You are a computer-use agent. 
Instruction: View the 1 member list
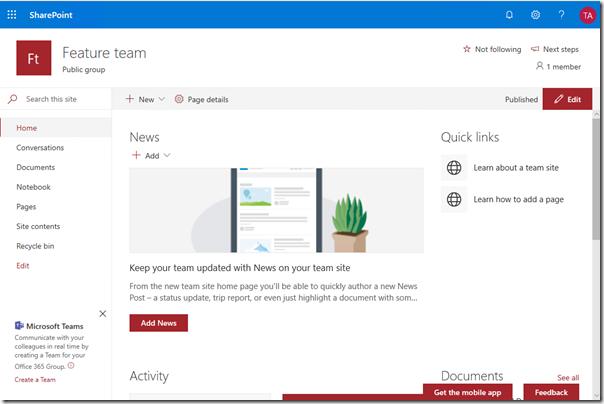(x=558, y=67)
